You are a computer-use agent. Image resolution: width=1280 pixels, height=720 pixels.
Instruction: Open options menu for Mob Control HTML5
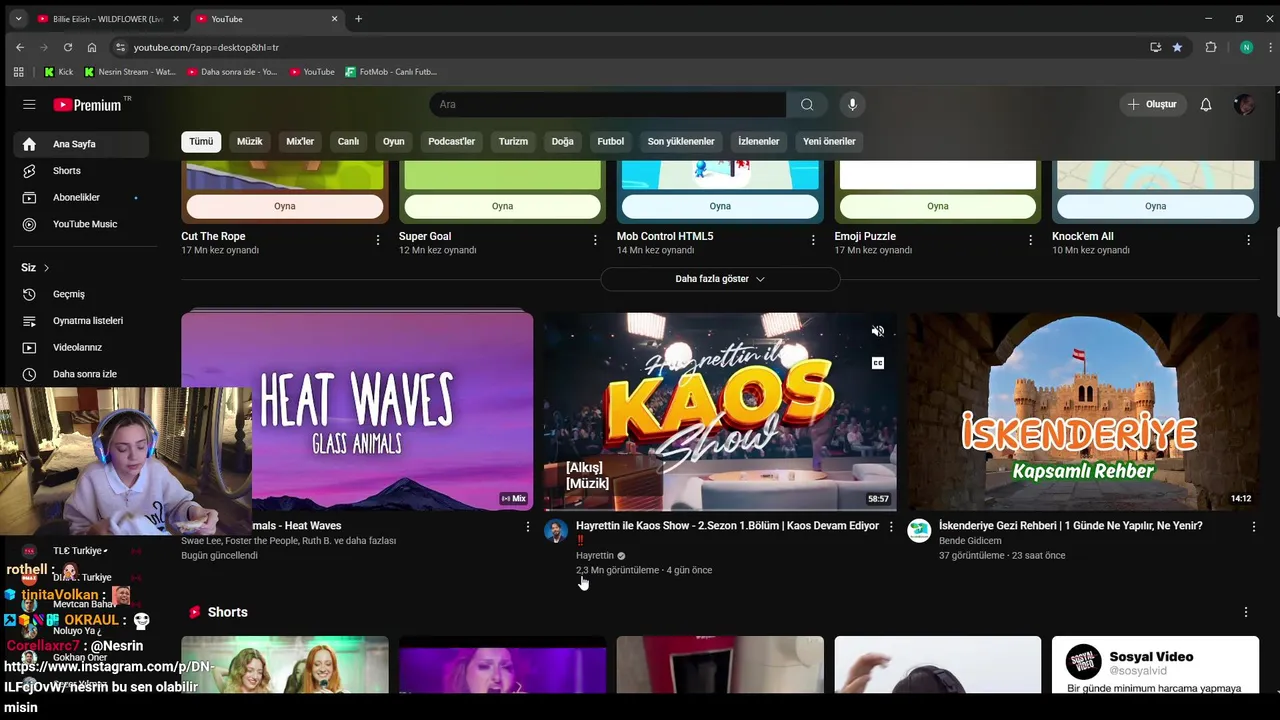pos(813,240)
